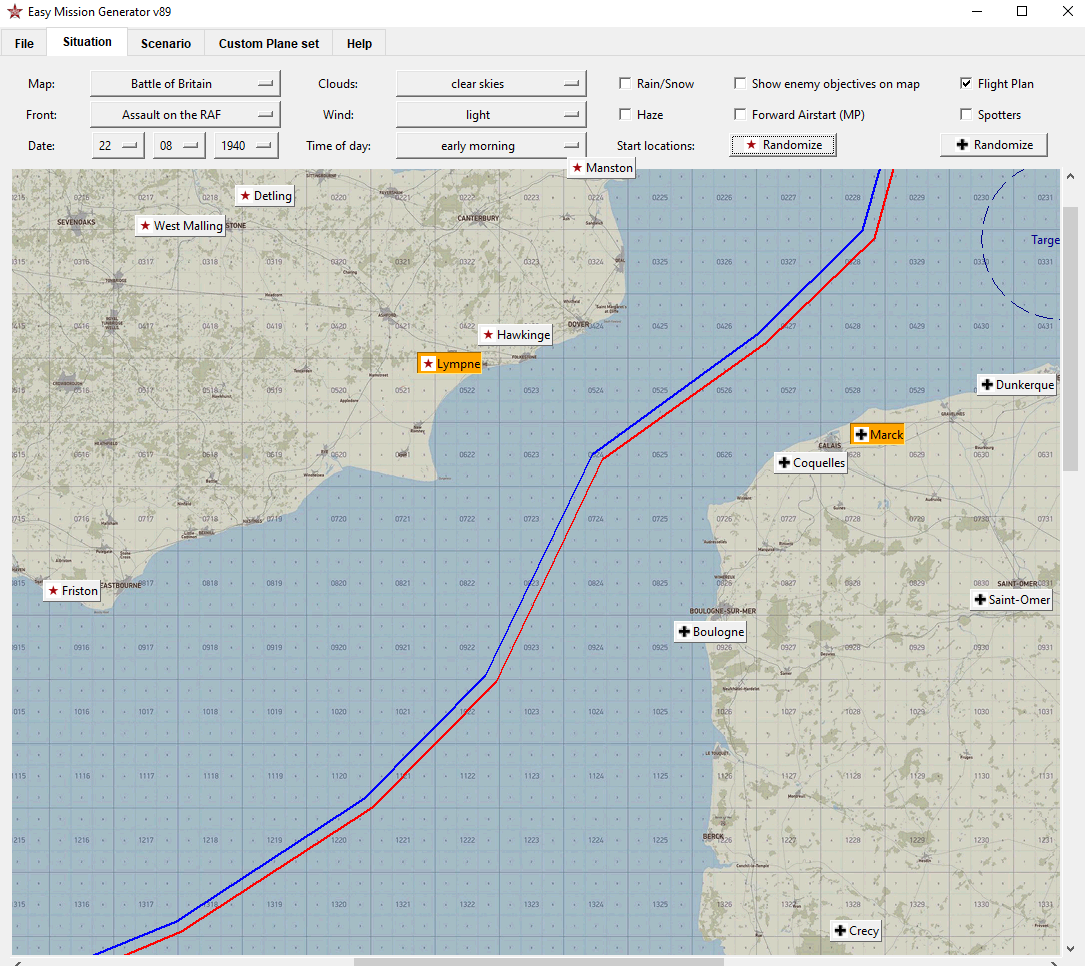Pick West Malling airfield on map
The height and width of the screenshot is (966, 1085).
tap(181, 226)
